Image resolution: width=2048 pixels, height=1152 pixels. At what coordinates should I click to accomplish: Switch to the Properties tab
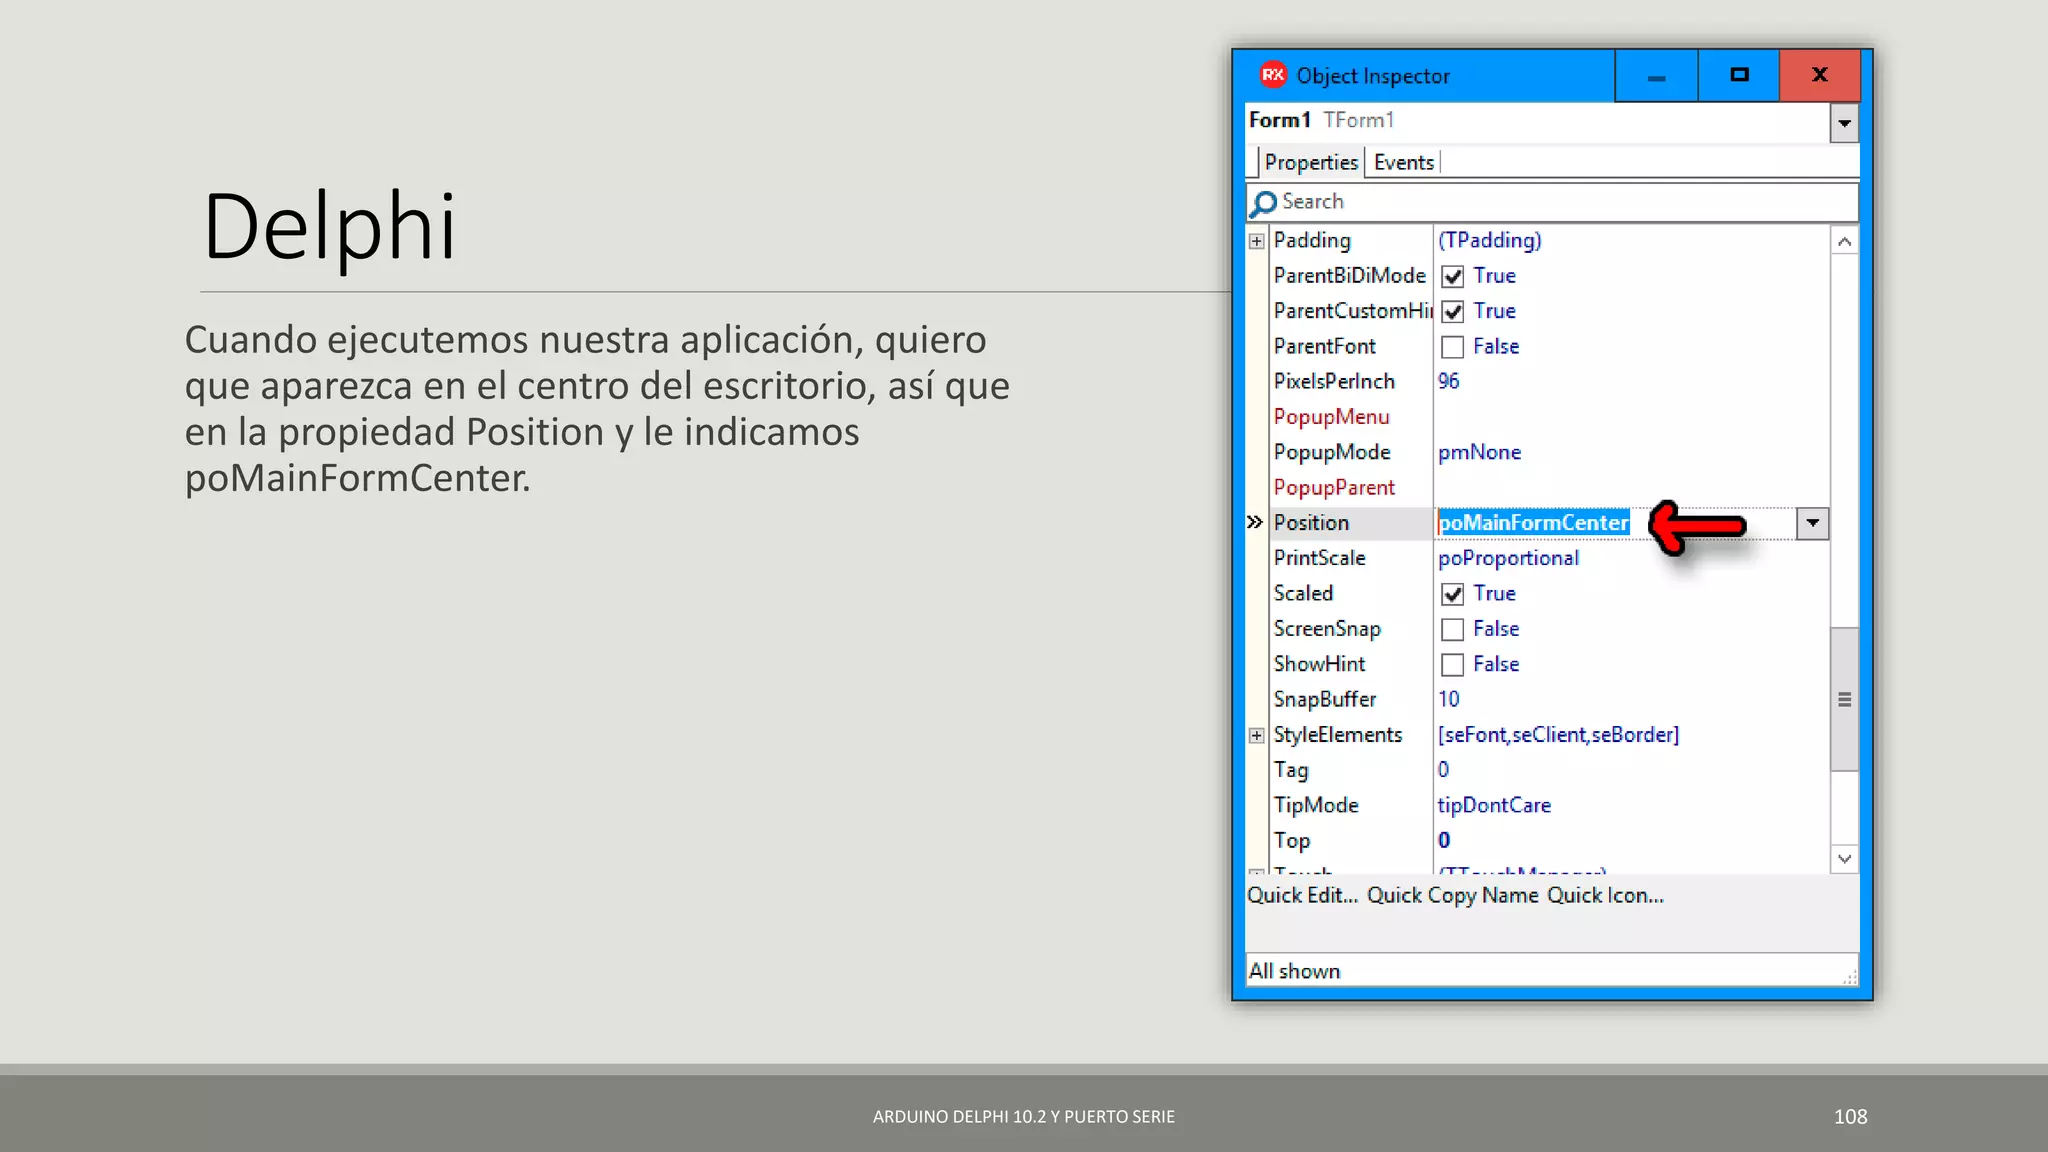point(1311,163)
